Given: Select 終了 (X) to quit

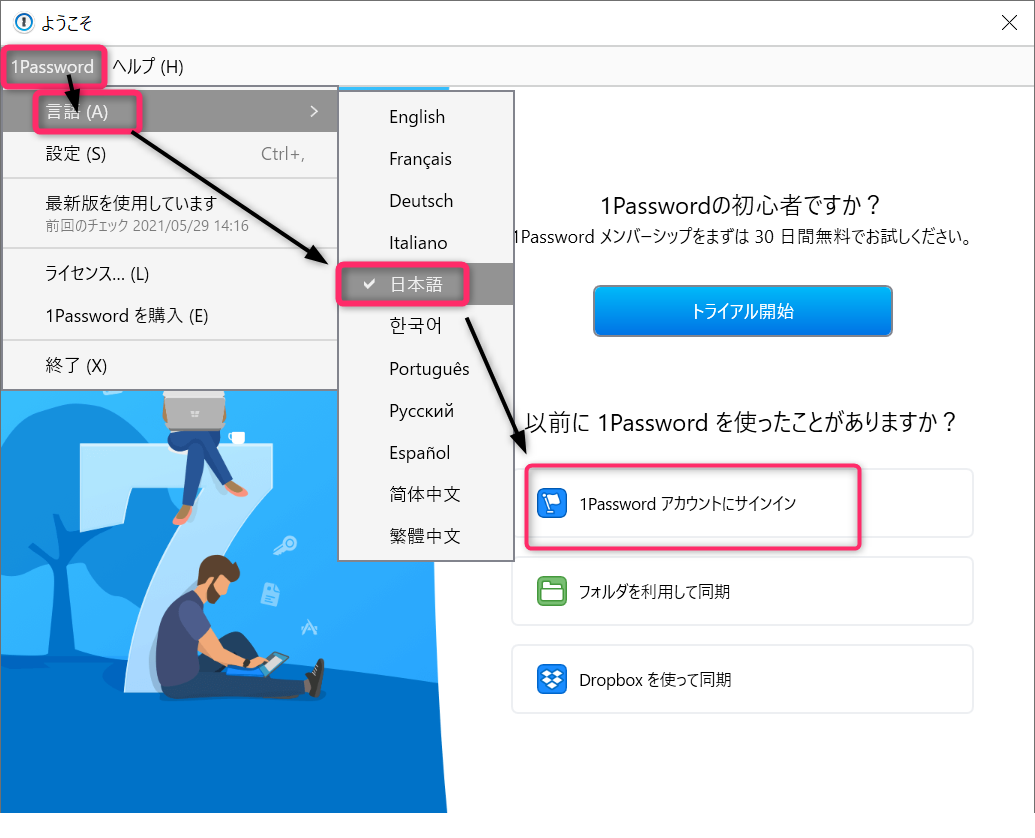Looking at the screenshot, I should 170,366.
